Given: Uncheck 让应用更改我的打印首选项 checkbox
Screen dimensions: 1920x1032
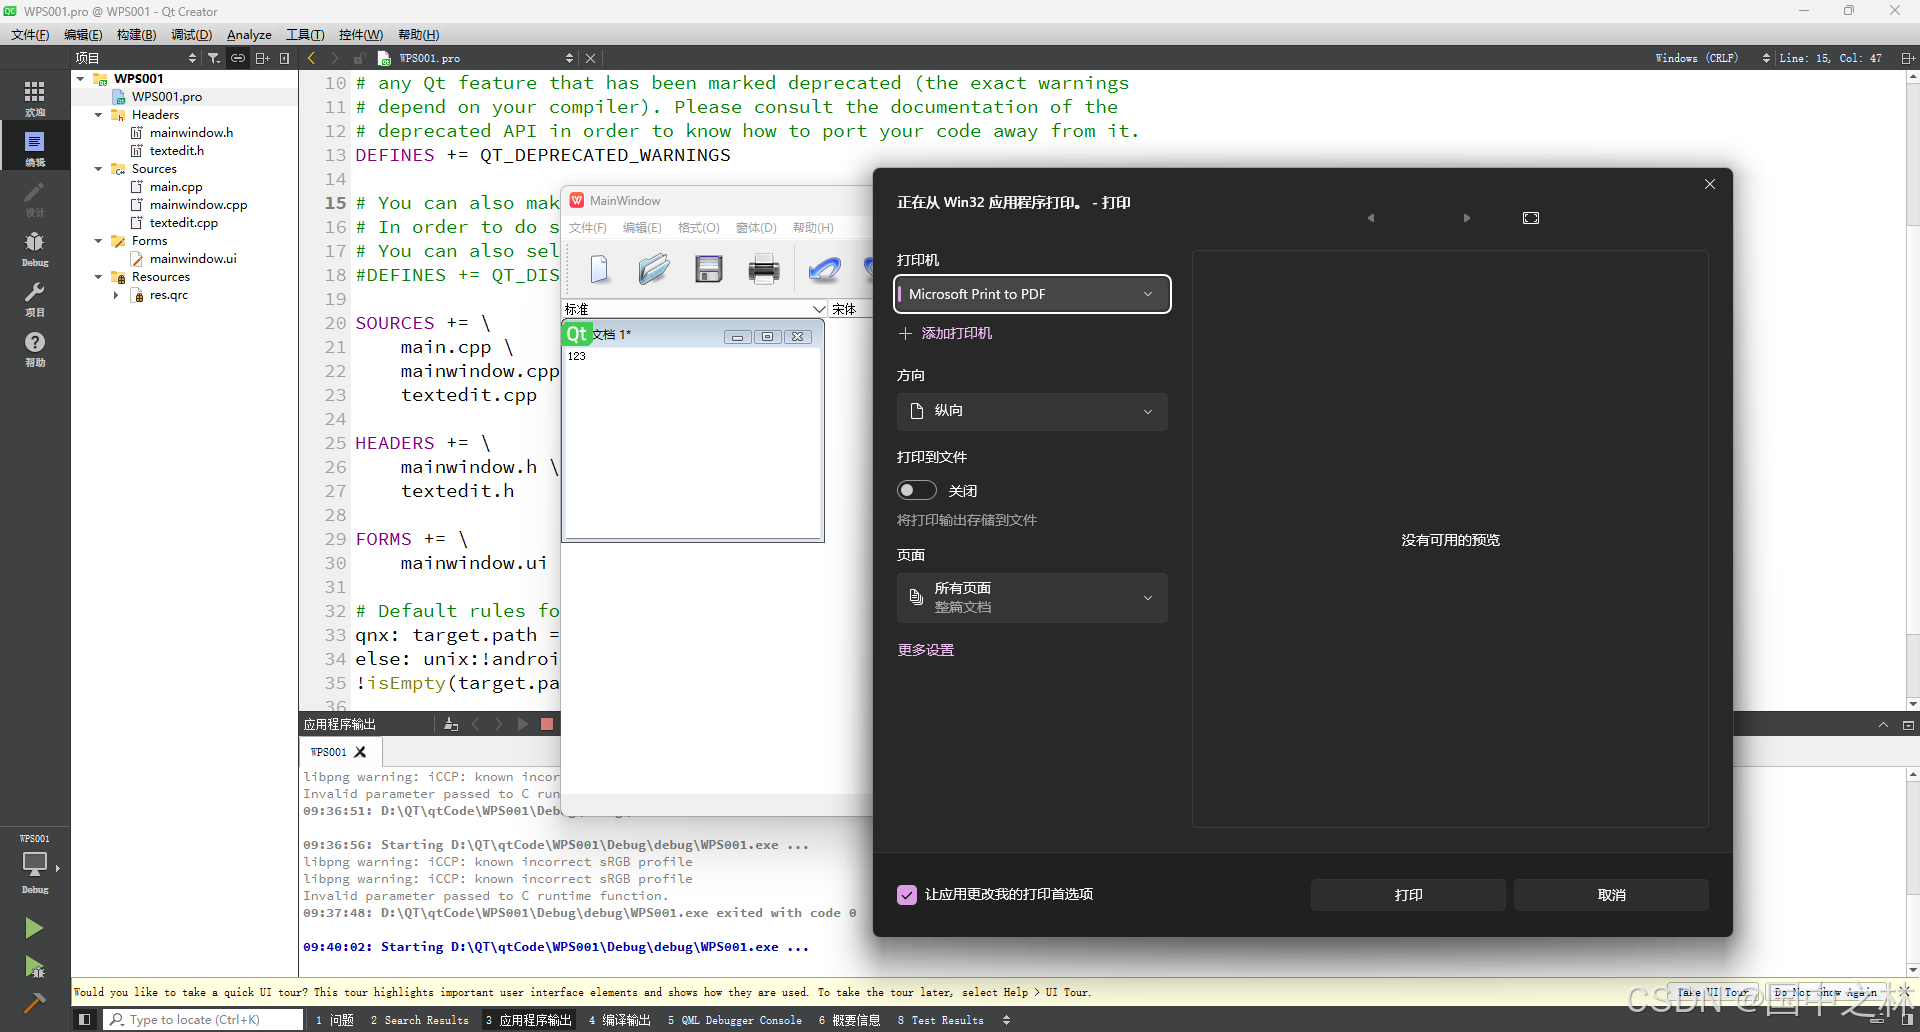Looking at the screenshot, I should pos(907,895).
